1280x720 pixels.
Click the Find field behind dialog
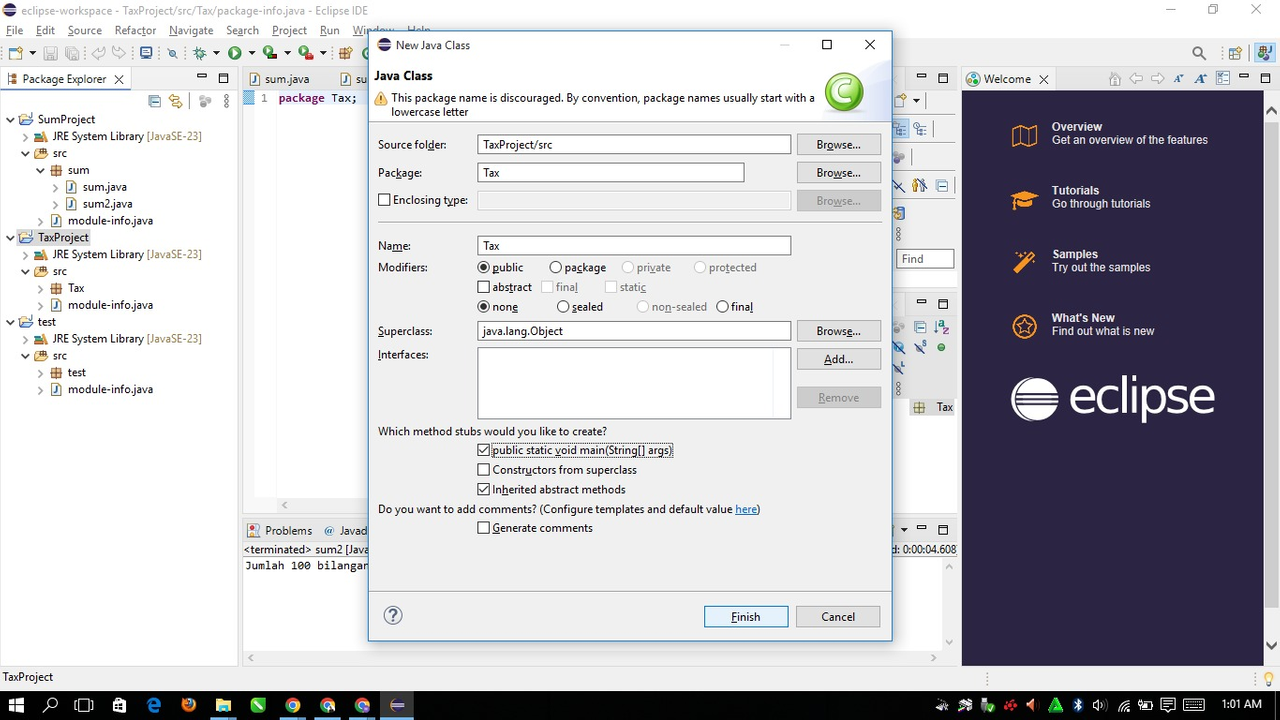(x=925, y=259)
